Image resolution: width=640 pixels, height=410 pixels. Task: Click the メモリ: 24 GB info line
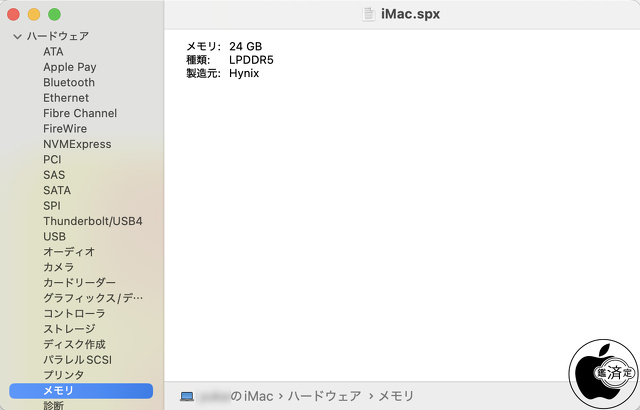click(x=224, y=47)
